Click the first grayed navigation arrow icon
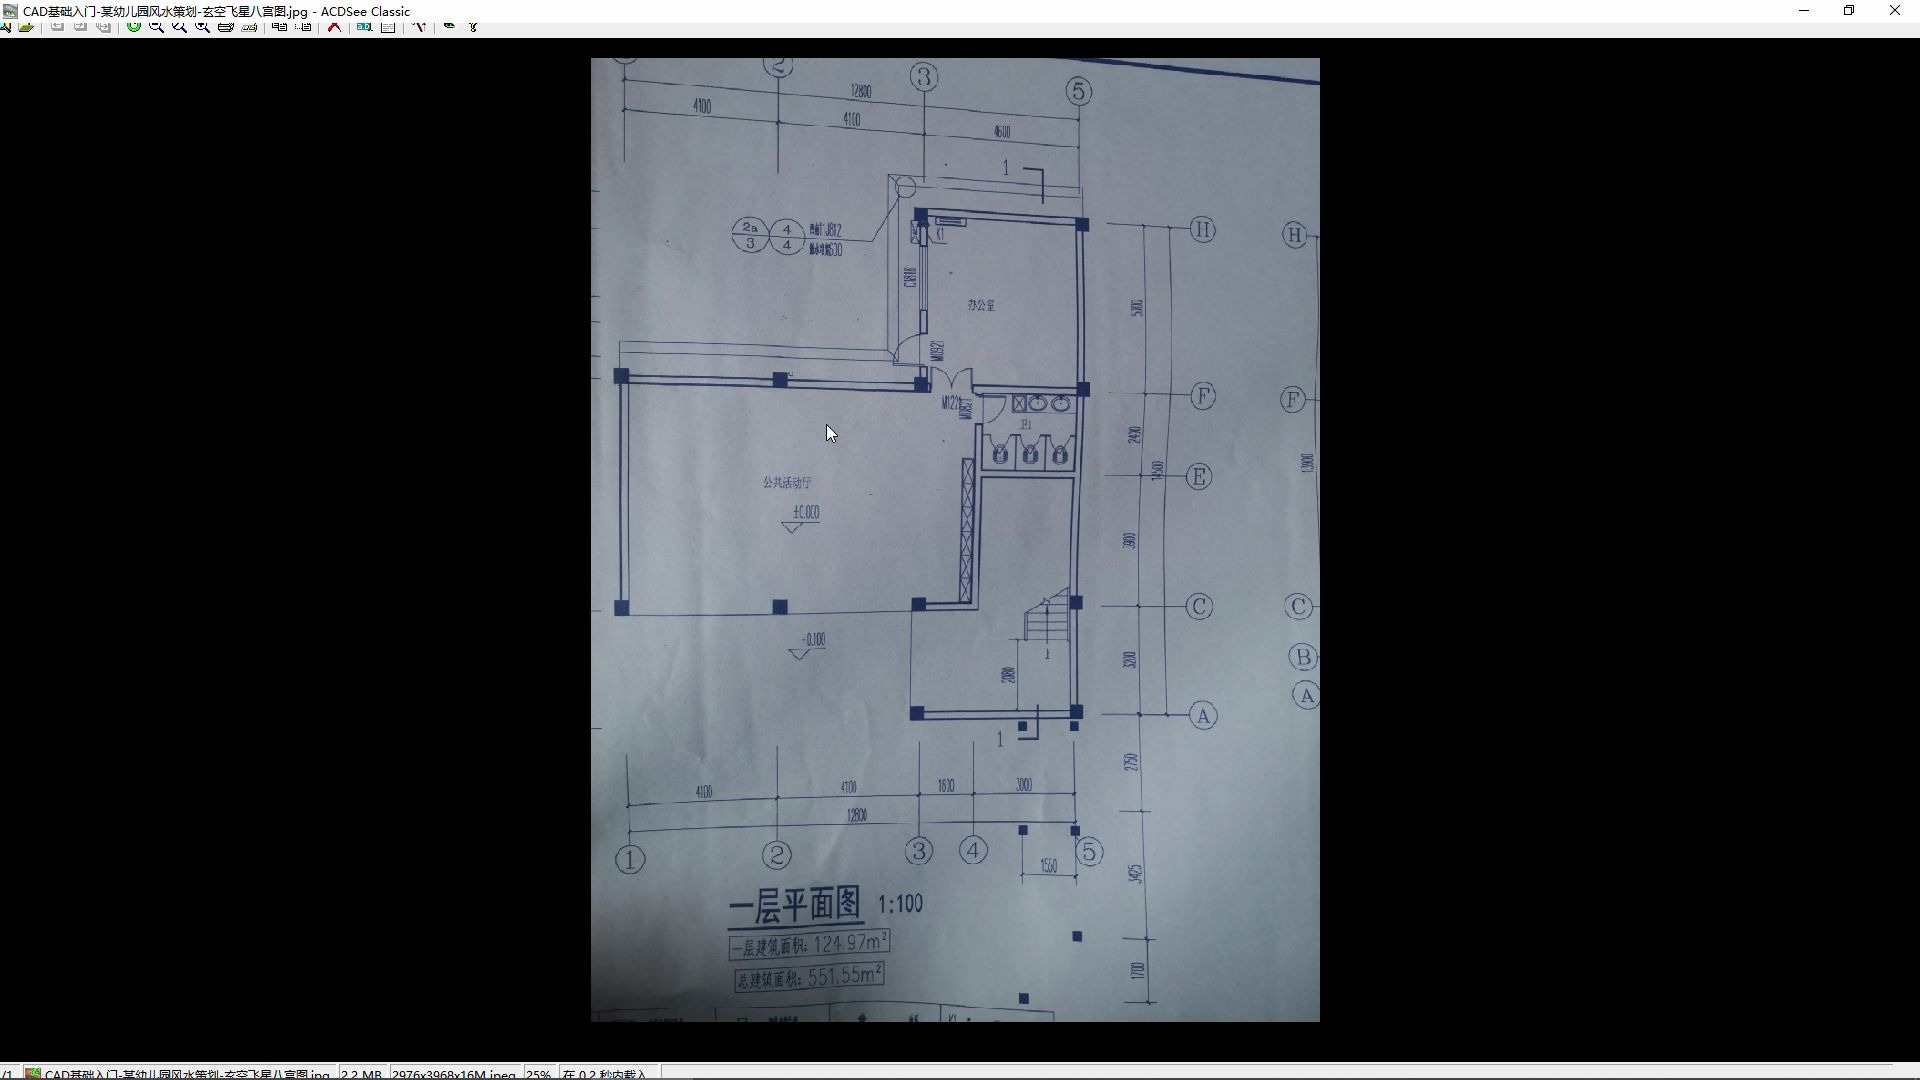The image size is (1920, 1080). click(57, 26)
